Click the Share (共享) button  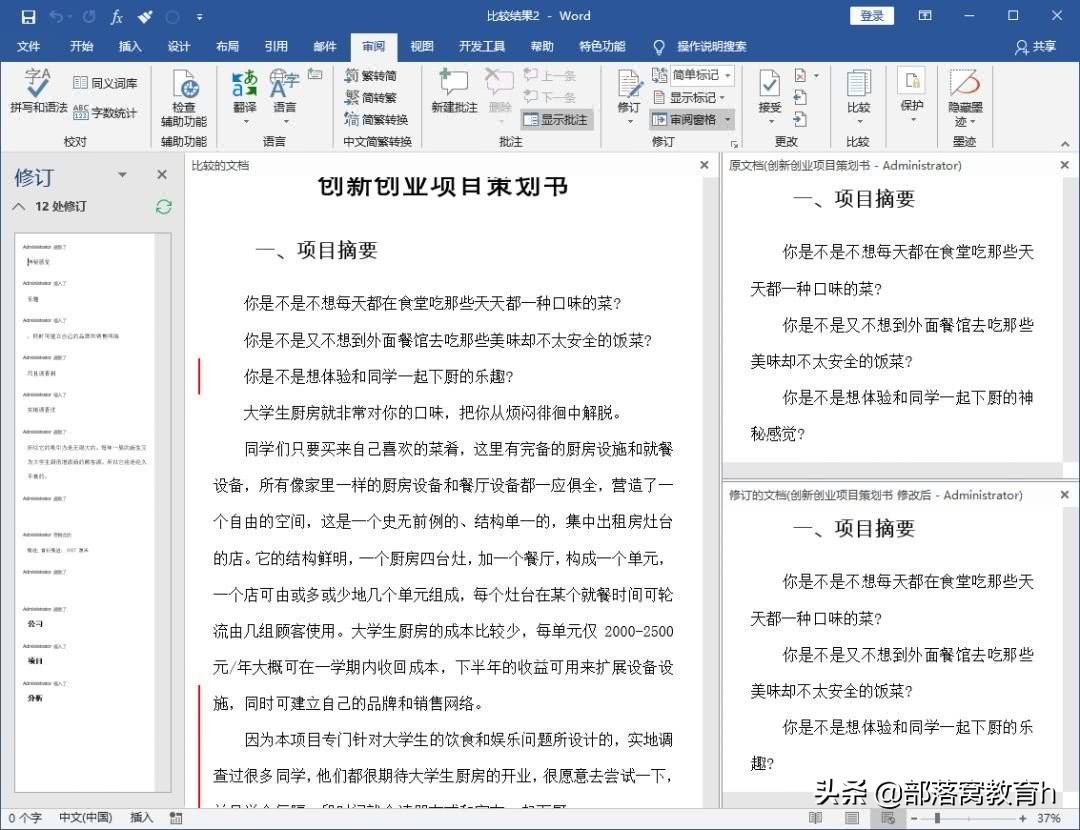1035,47
